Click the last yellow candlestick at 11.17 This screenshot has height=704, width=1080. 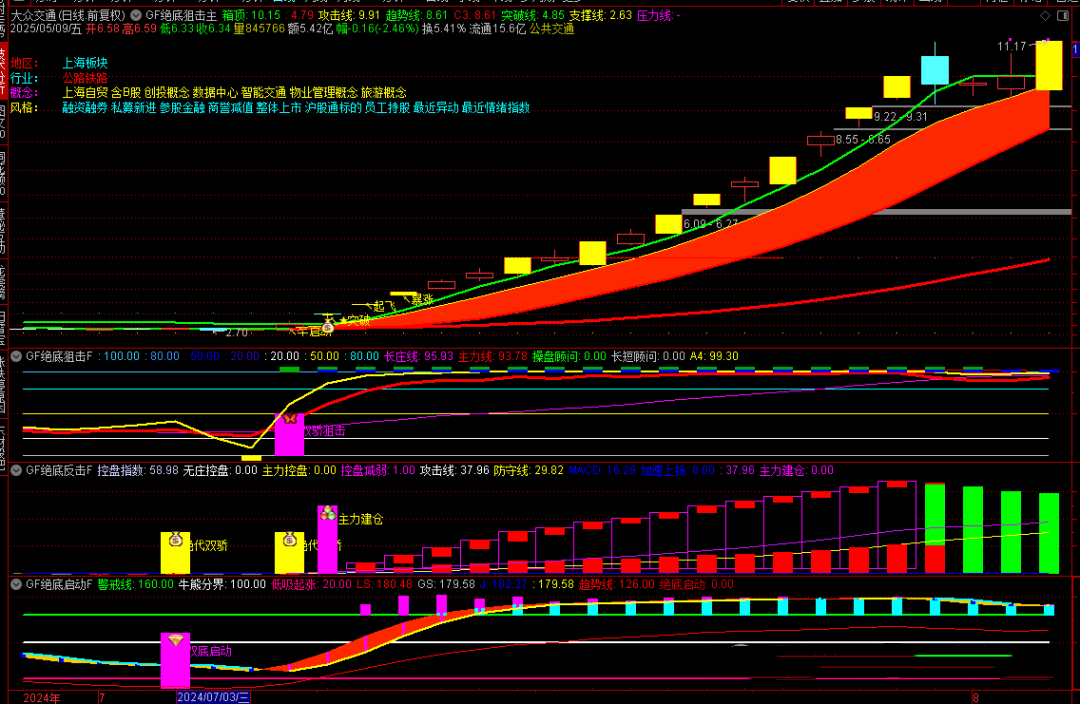[x=1049, y=65]
